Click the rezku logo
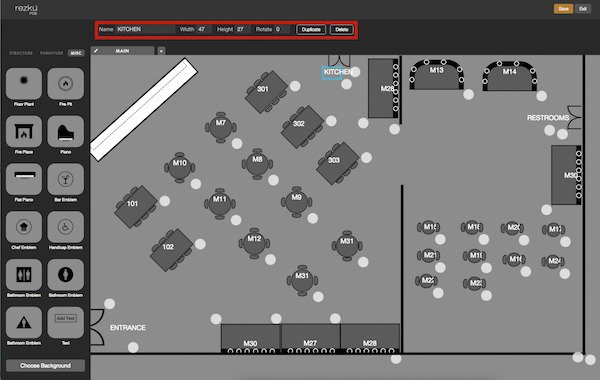This screenshot has height=380, width=600. tap(26, 9)
